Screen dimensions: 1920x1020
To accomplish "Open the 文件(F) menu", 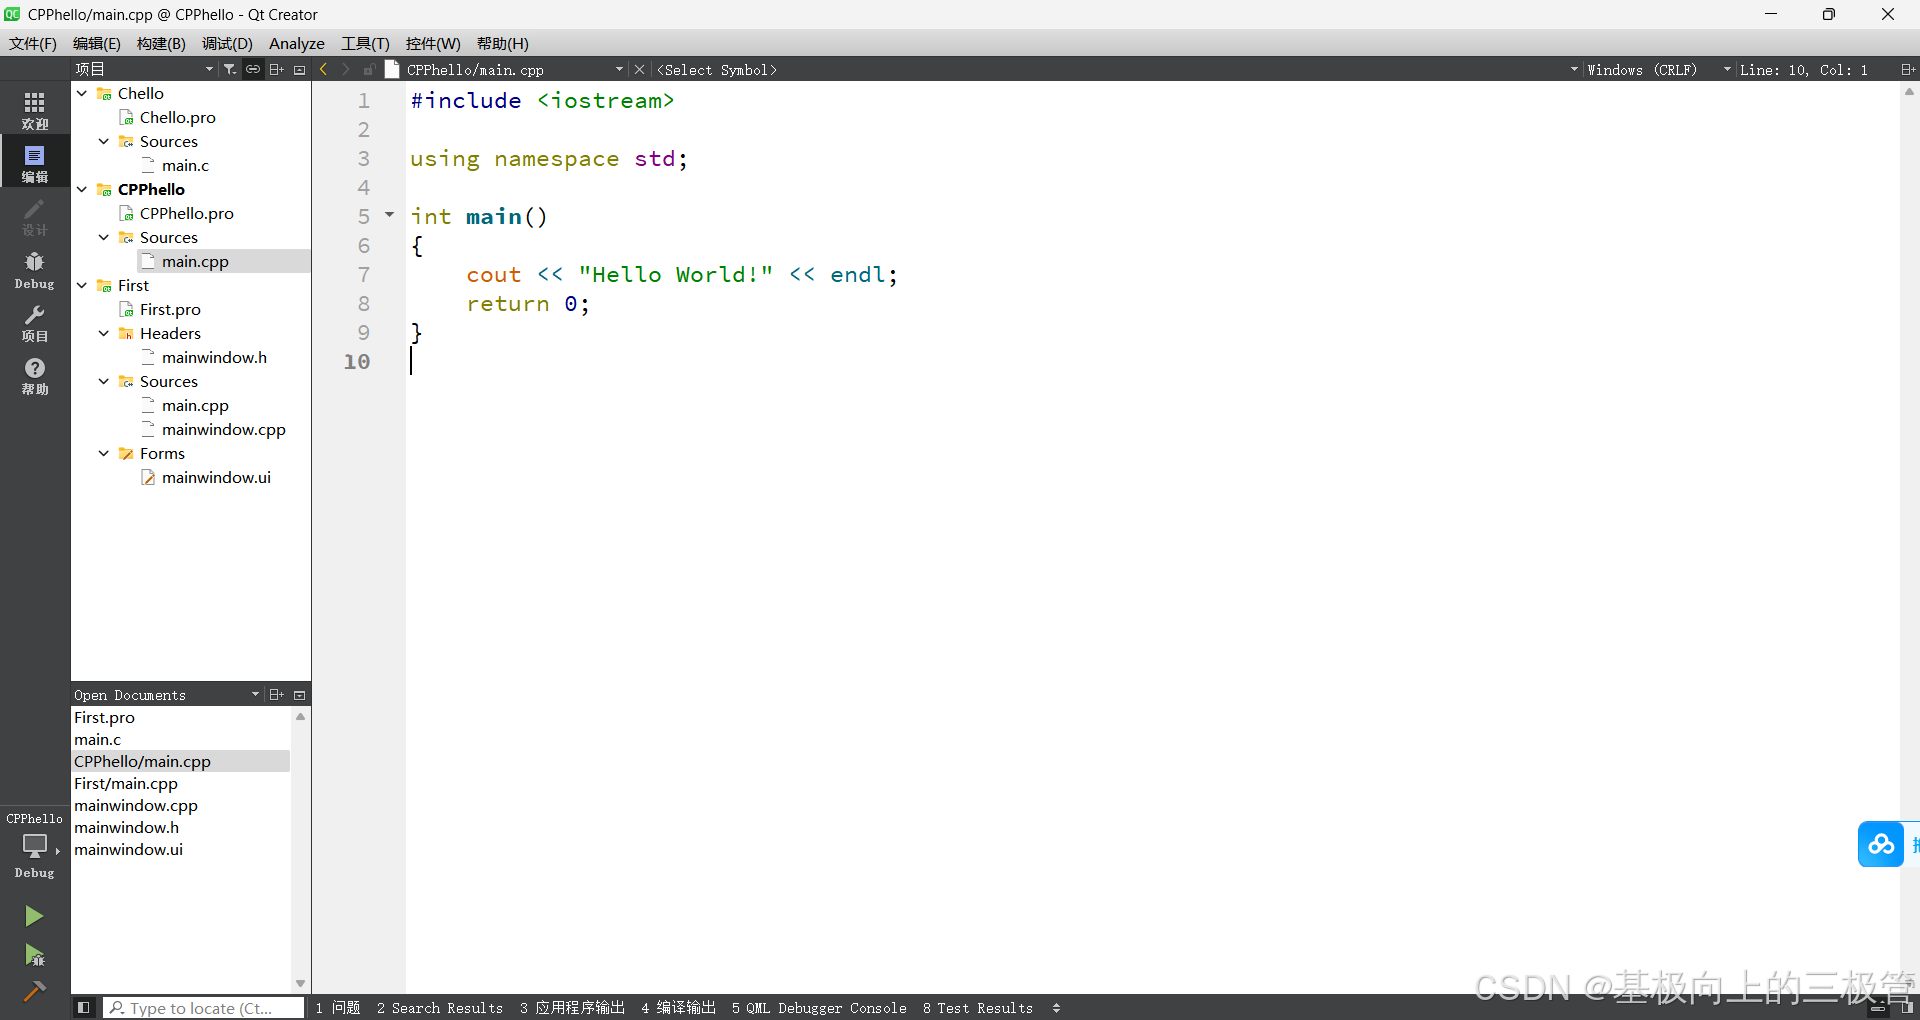I will point(33,43).
